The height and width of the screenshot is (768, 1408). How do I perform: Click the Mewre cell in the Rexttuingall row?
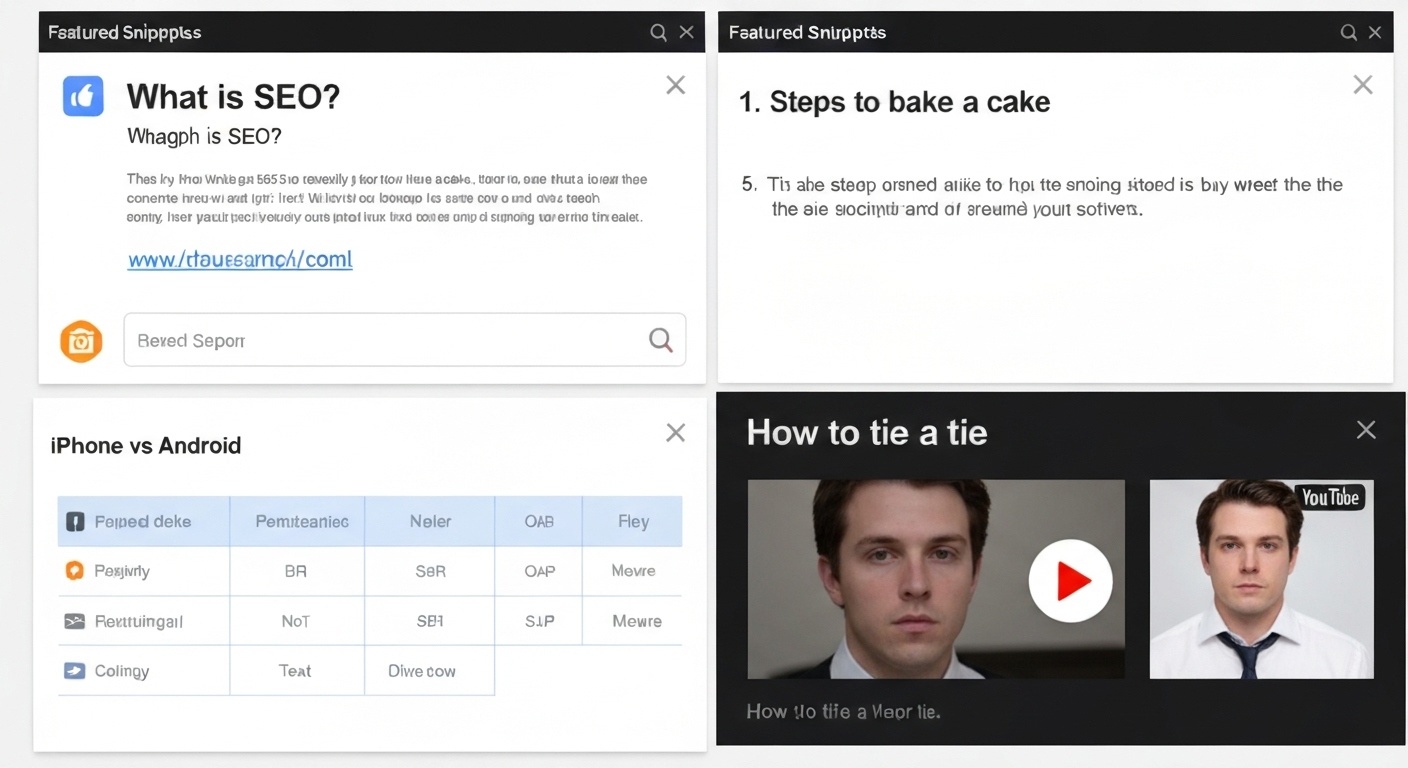pyautogui.click(x=636, y=621)
